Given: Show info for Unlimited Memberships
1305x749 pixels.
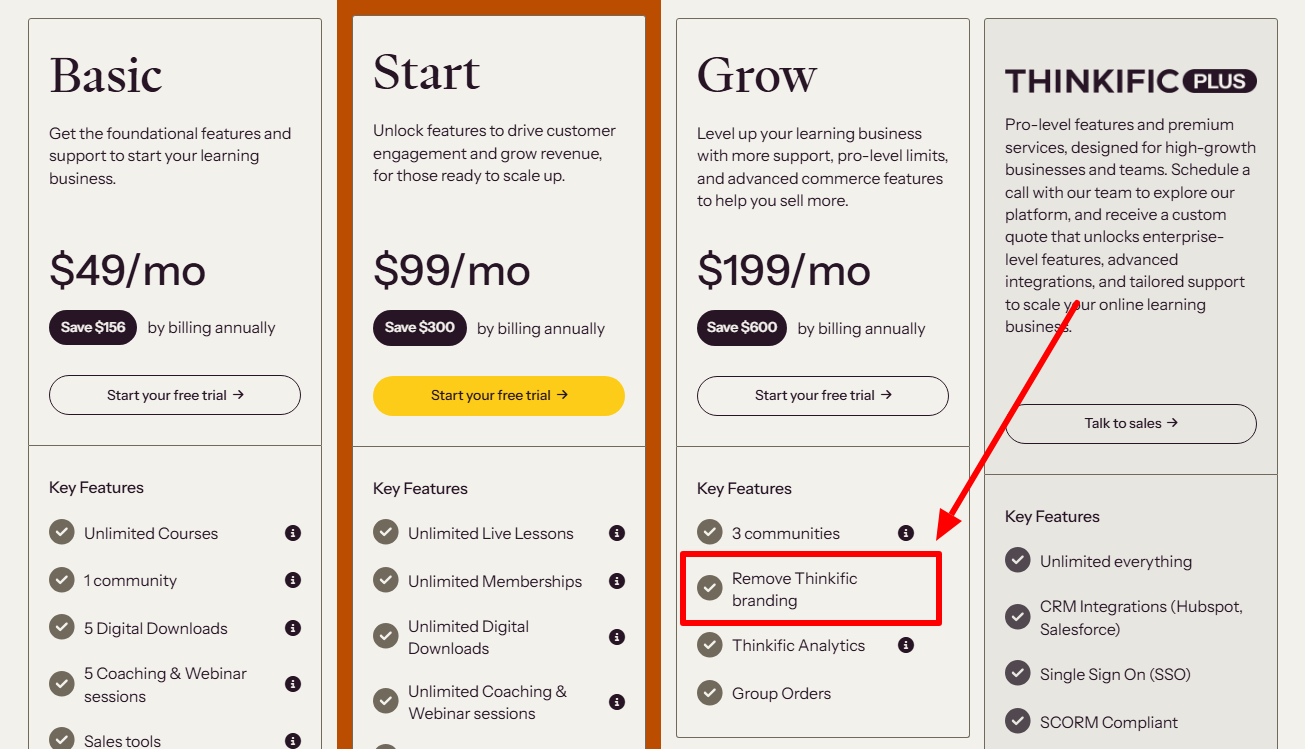Looking at the screenshot, I should tap(617, 581).
